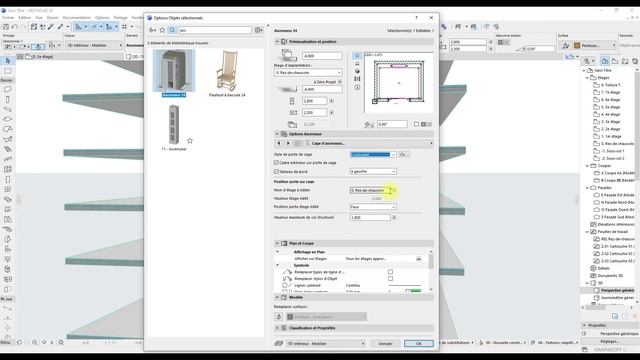Collapse the Plan et Coupe panel
The width and height of the screenshot is (640, 360).
(x=277, y=243)
